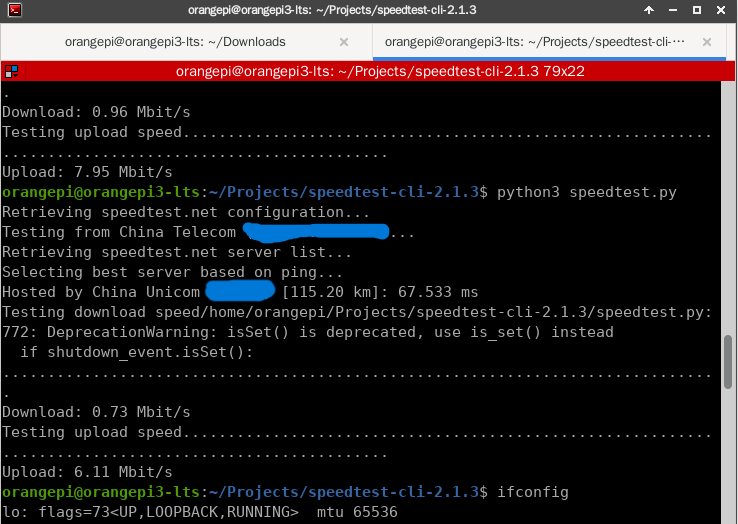Viewport: 738px width, 524px height.
Task: Click the ifconfig command at the prompt
Action: 533,492
